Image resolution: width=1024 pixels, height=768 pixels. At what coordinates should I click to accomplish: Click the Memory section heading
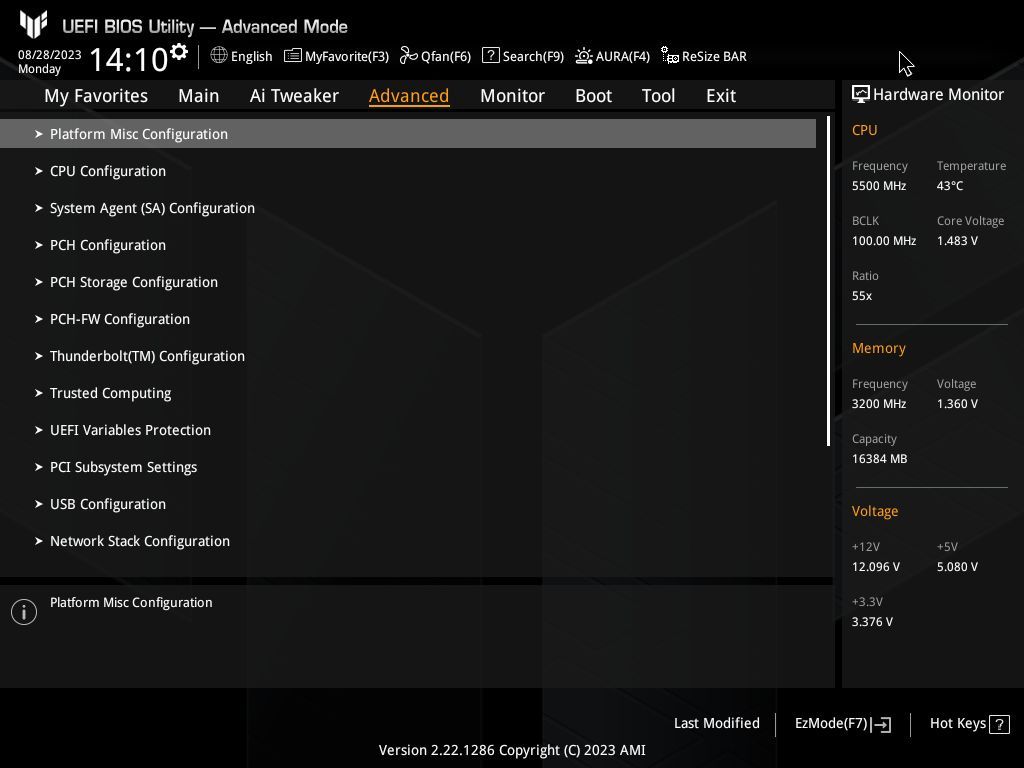[878, 348]
